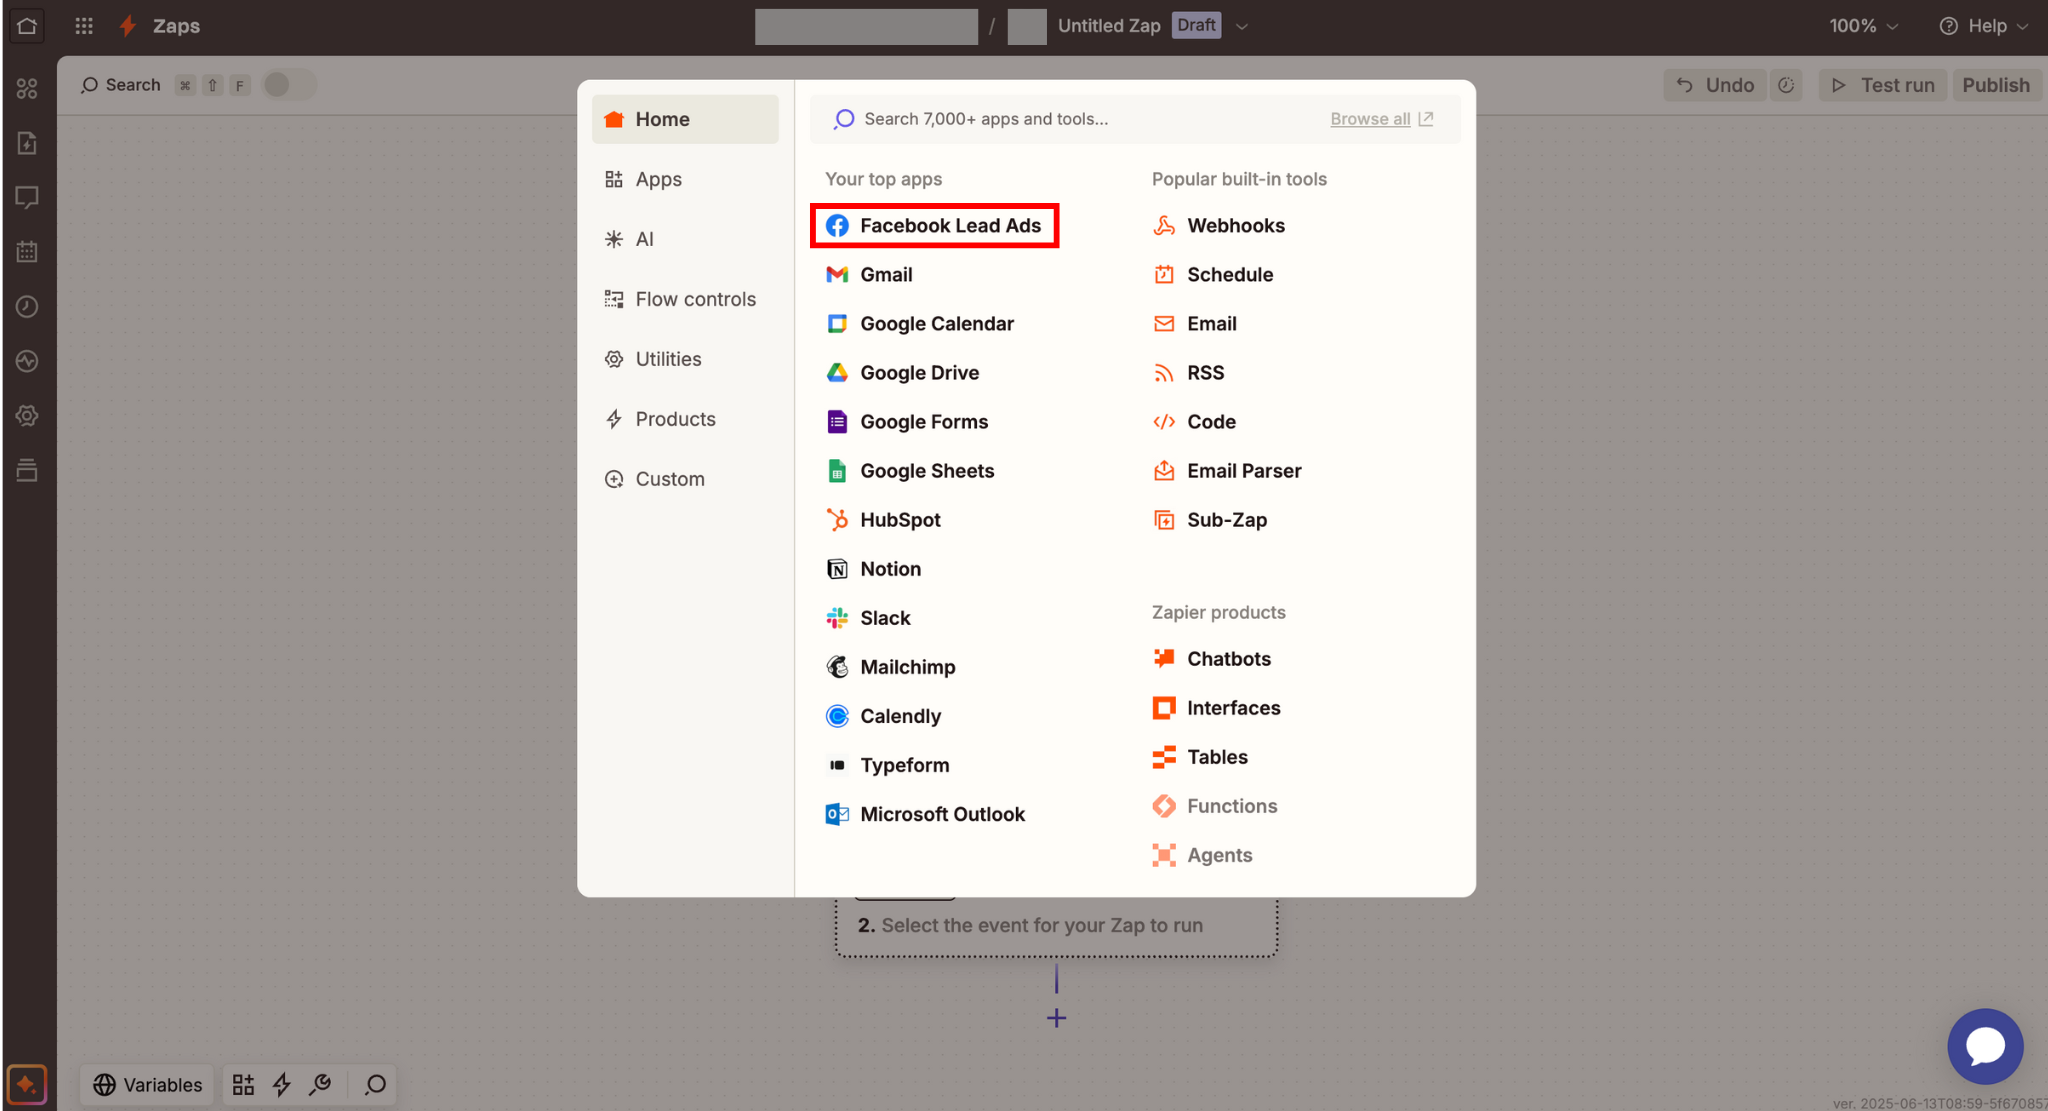Open the settings gear in left sidebar
This screenshot has height=1111, width=2048.
tap(27, 415)
